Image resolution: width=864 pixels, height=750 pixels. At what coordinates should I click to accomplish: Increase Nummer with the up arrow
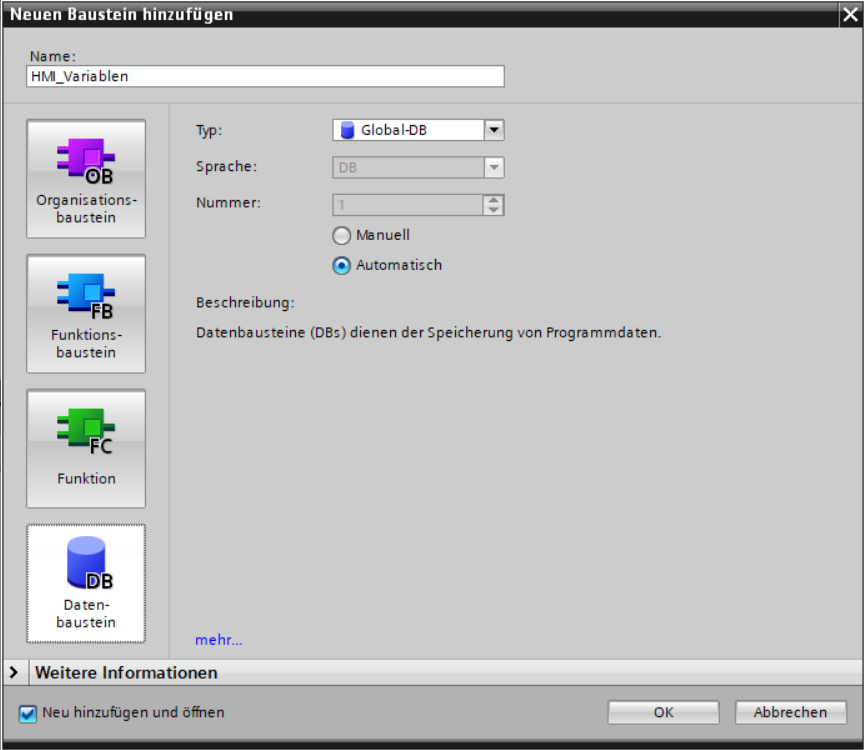tap(494, 200)
